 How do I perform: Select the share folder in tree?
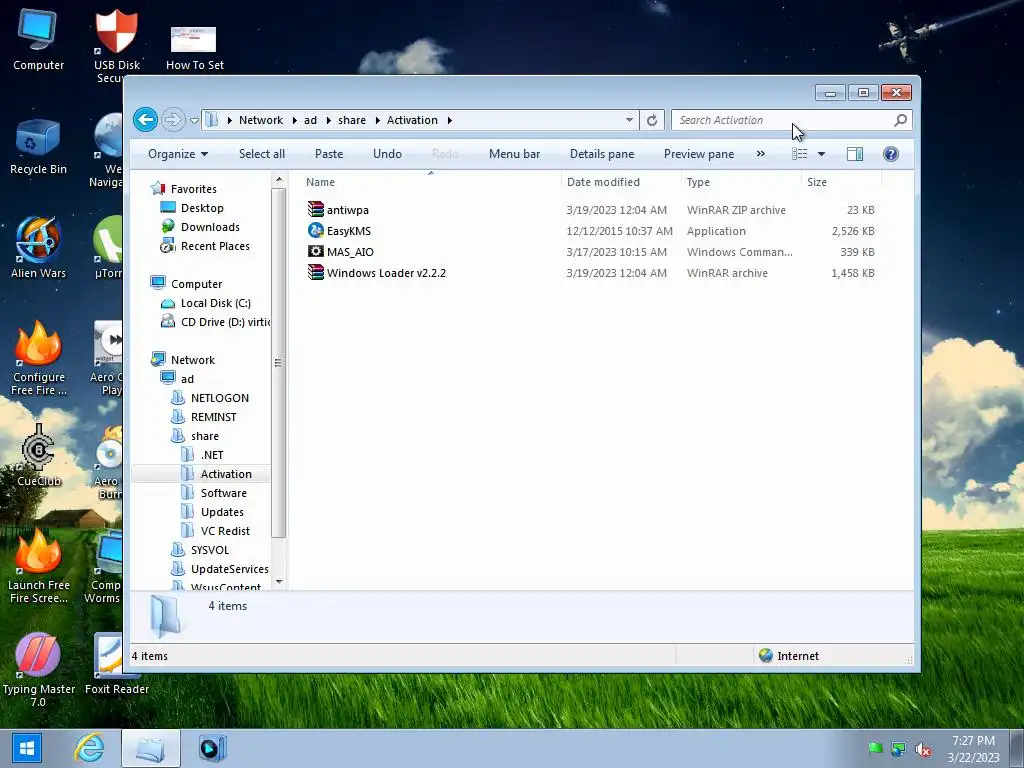point(204,436)
